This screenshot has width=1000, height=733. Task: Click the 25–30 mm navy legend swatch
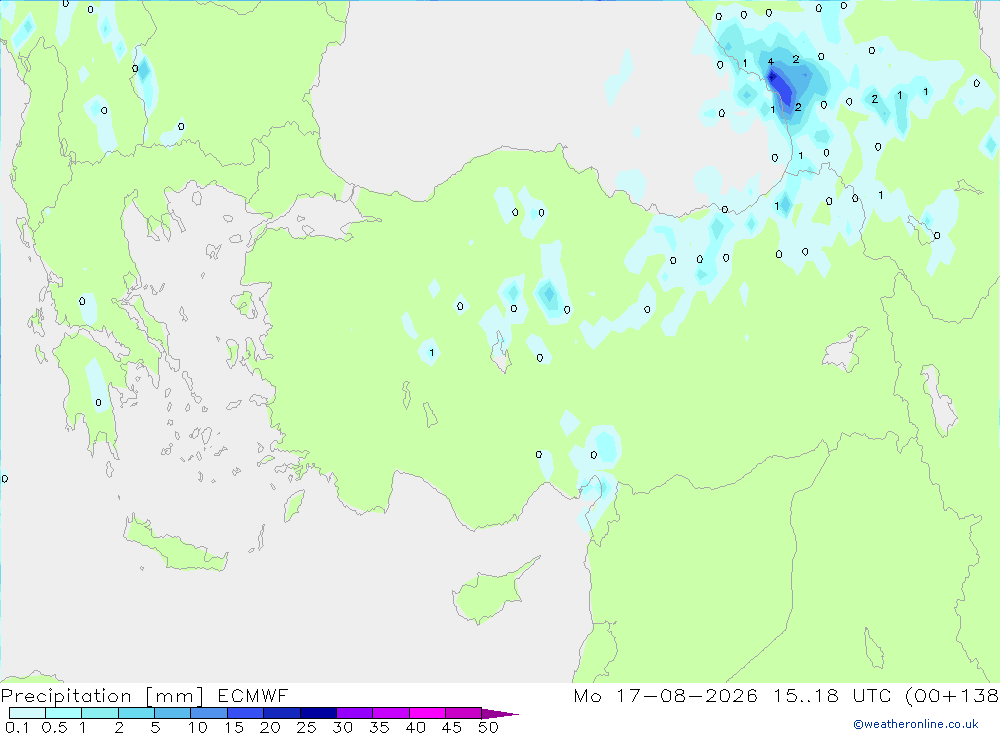click(318, 713)
